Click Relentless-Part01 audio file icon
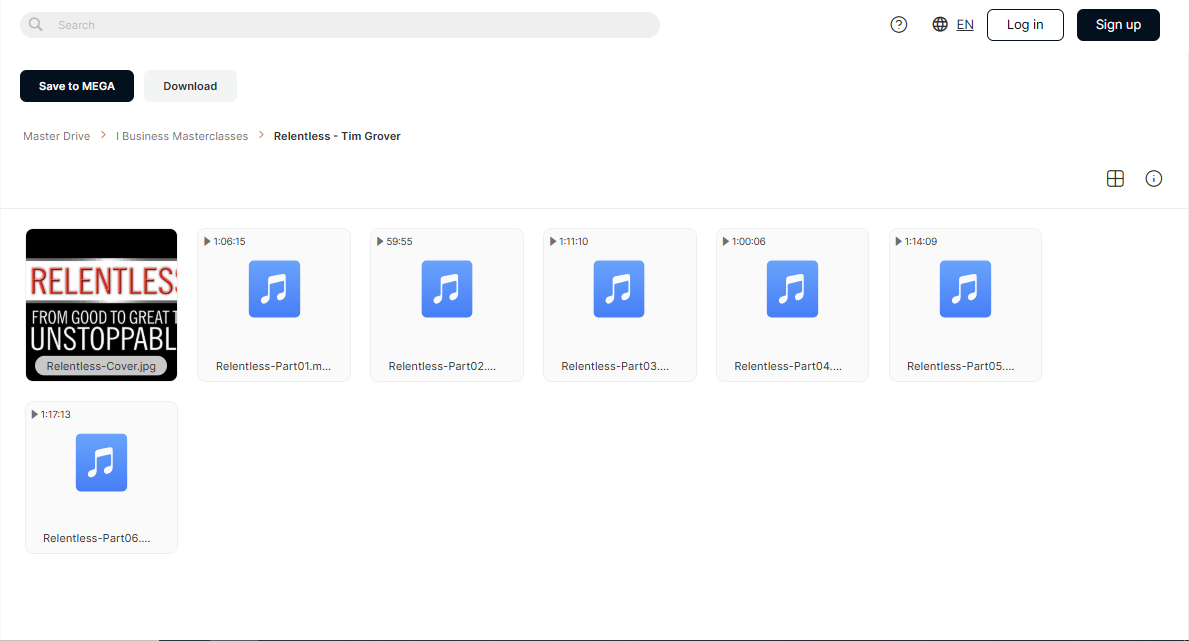Viewport: 1189px width, 641px height. coord(275,289)
